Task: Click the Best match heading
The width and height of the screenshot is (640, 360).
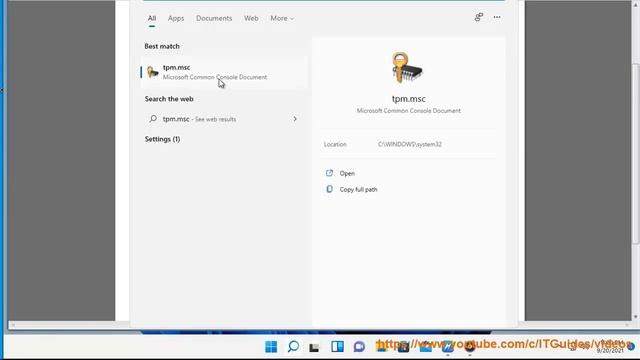Action: 162,46
